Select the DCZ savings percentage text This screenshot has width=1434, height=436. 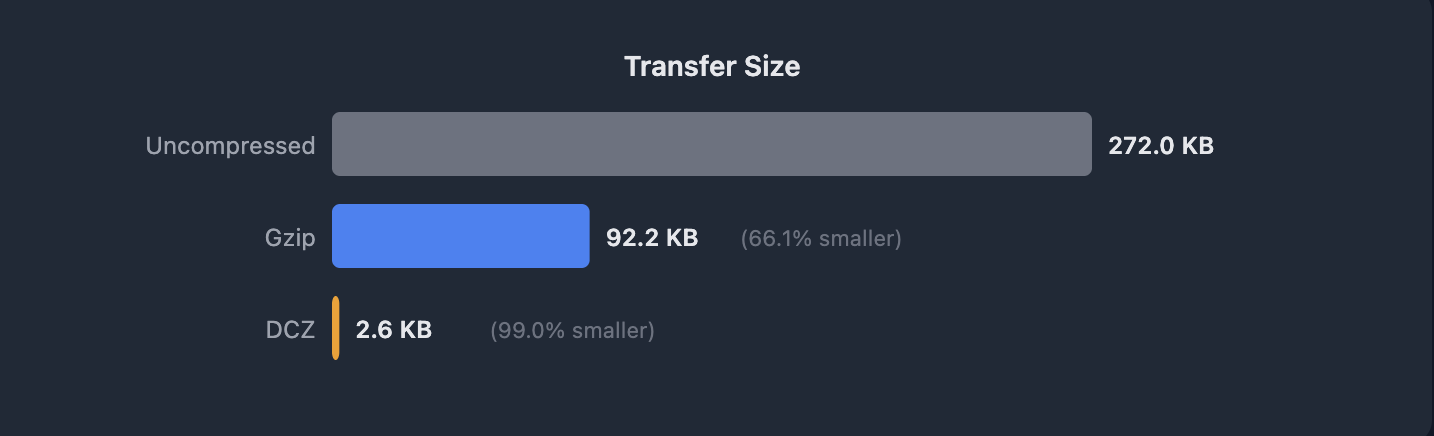[572, 331]
